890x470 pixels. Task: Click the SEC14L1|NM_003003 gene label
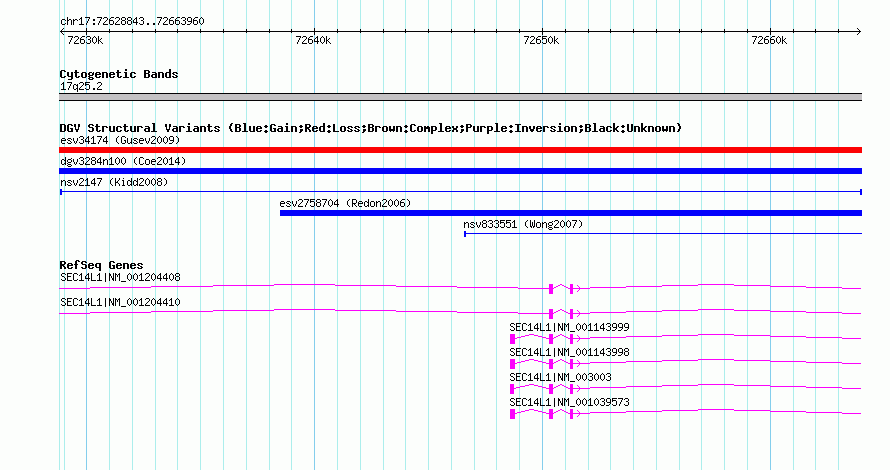(x=560, y=377)
